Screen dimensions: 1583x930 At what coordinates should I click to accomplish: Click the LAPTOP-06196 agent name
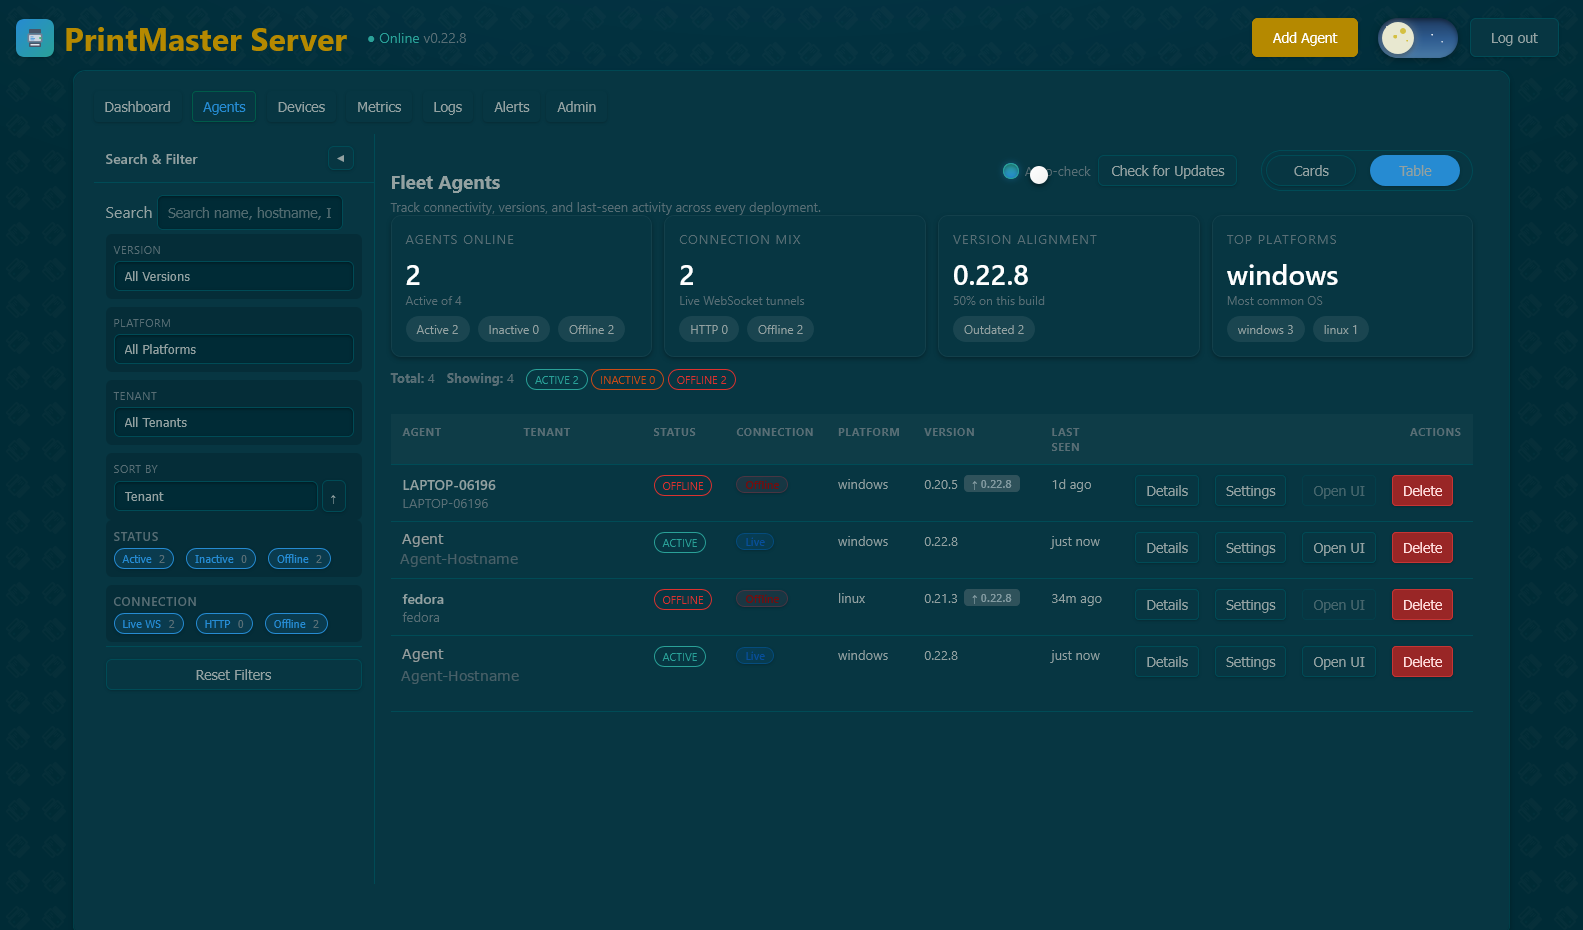click(x=449, y=485)
